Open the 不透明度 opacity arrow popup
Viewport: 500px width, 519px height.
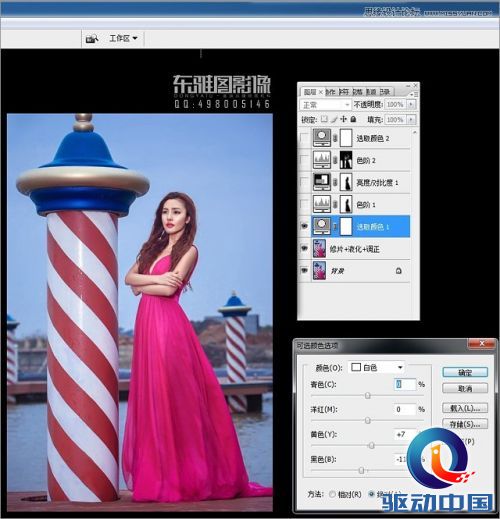[x=411, y=104]
